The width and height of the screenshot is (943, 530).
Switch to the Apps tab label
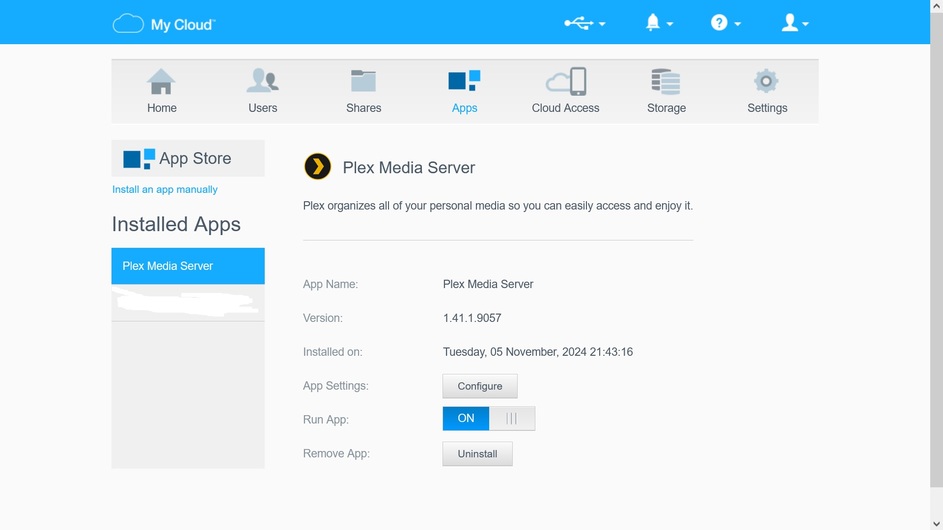point(464,108)
